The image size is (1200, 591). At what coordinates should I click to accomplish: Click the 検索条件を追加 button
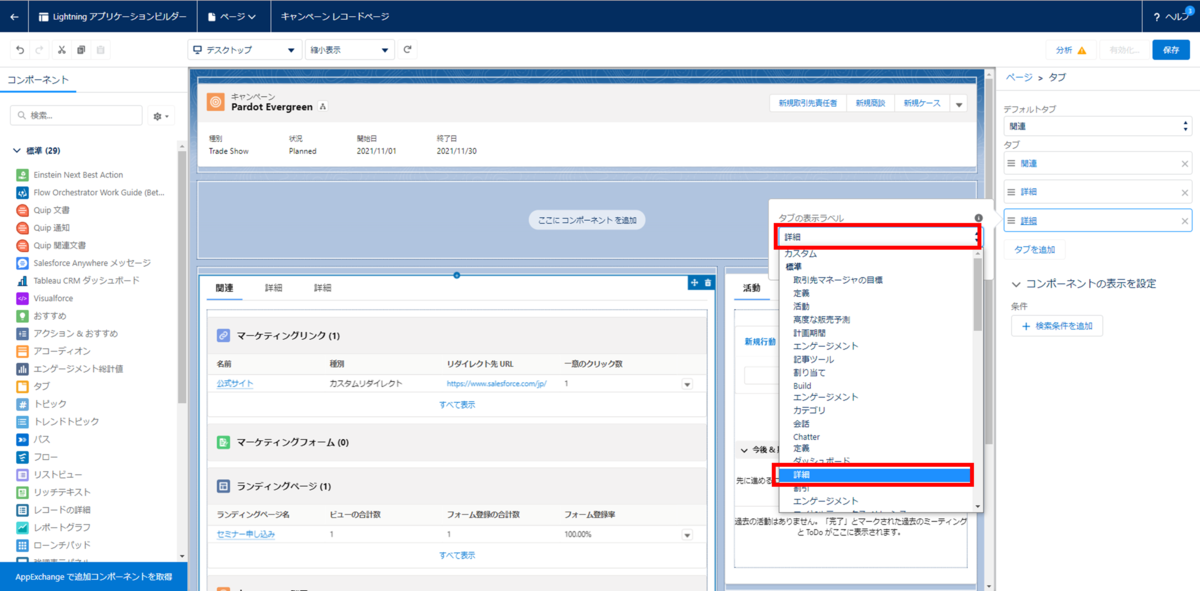tap(1057, 326)
